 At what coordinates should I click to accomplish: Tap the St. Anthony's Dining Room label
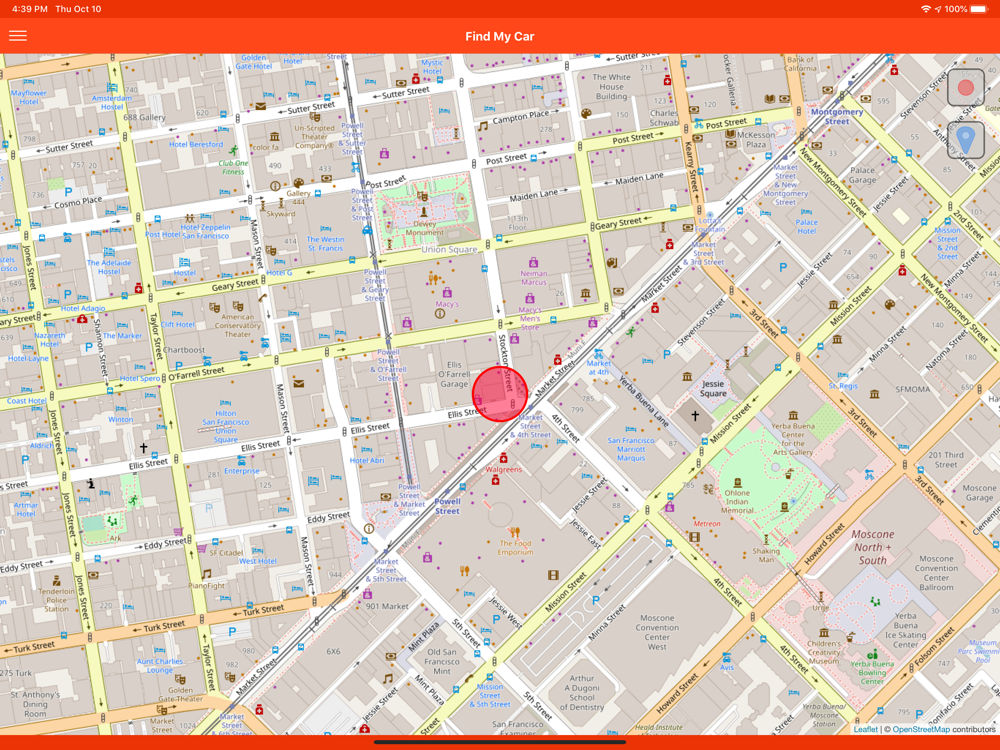click(35, 704)
